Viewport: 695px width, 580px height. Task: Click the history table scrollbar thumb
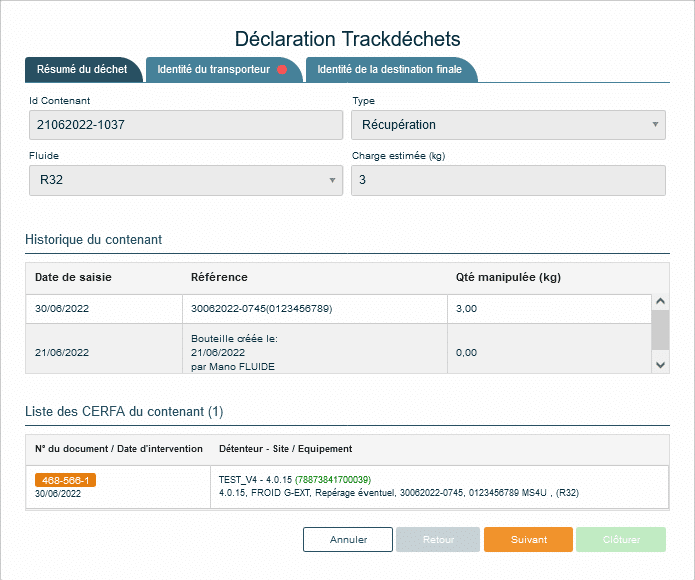pyautogui.click(x=660, y=328)
